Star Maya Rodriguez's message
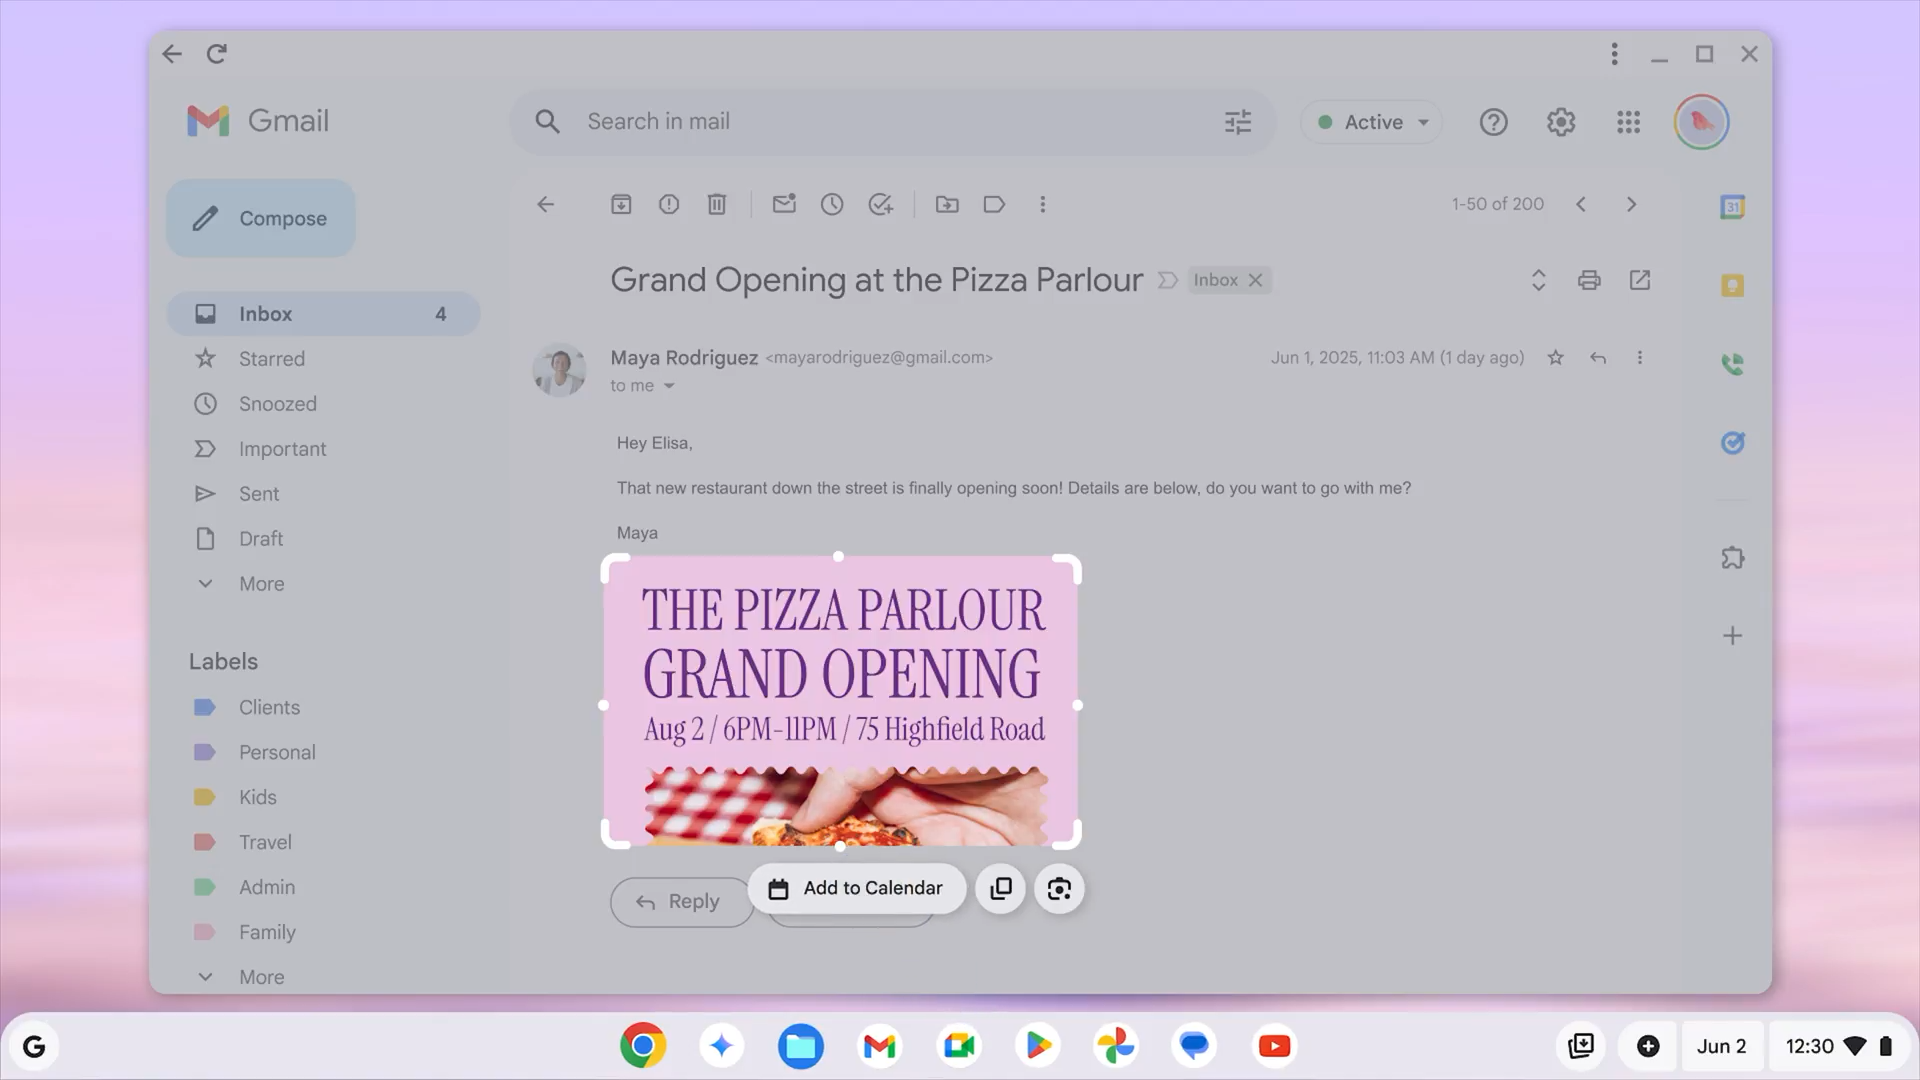This screenshot has width=1920, height=1080. tap(1556, 357)
